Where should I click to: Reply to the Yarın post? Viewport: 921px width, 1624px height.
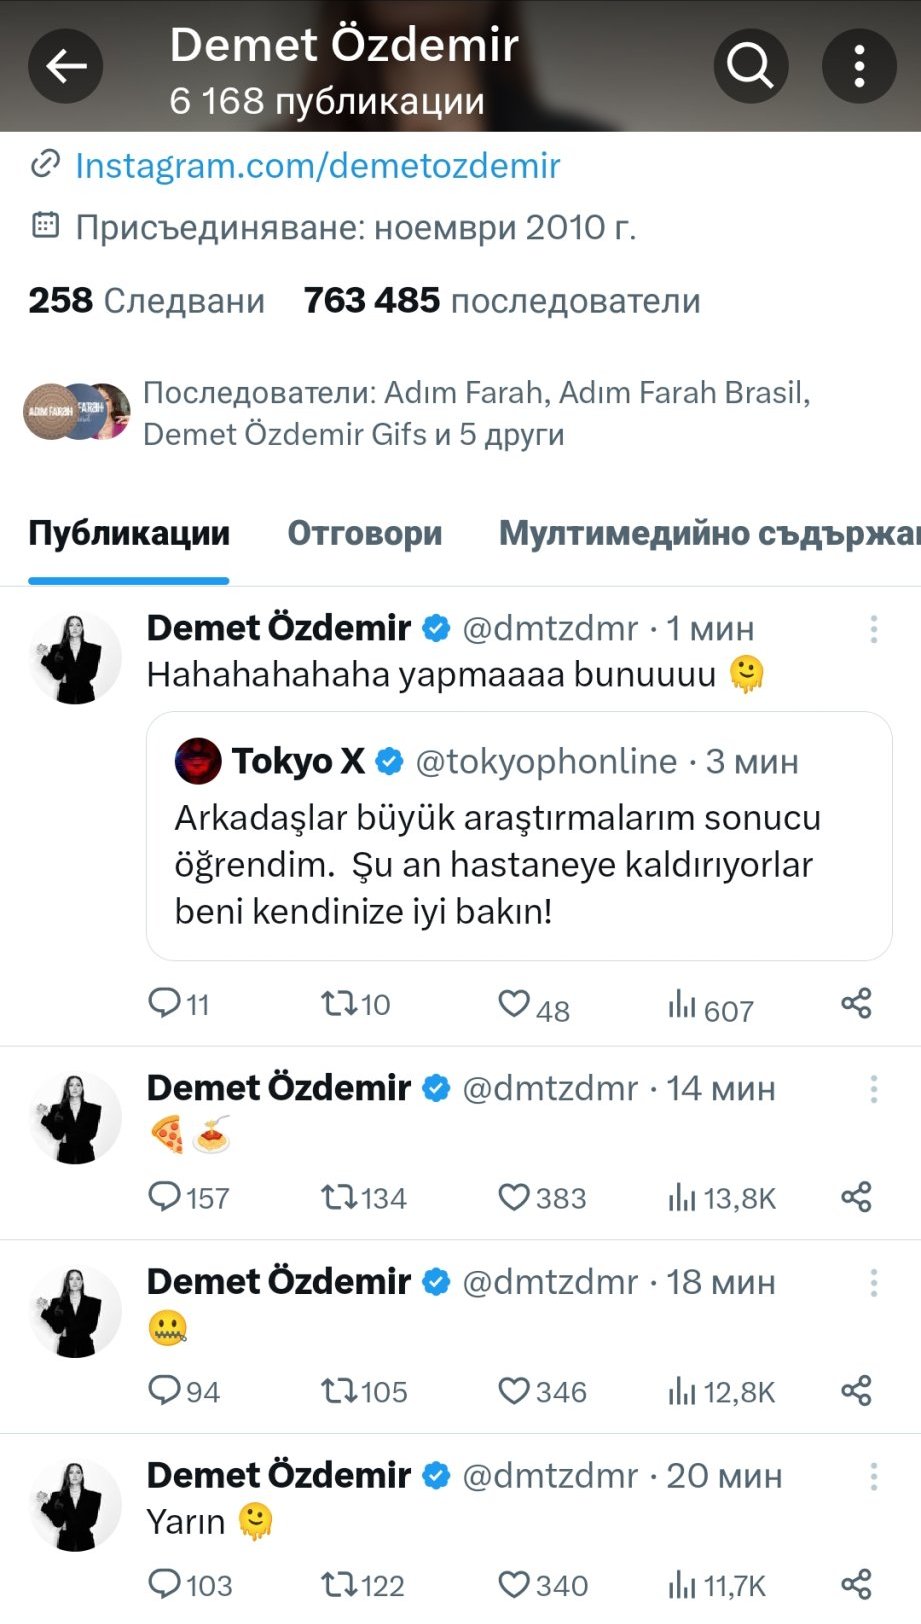coord(164,1584)
